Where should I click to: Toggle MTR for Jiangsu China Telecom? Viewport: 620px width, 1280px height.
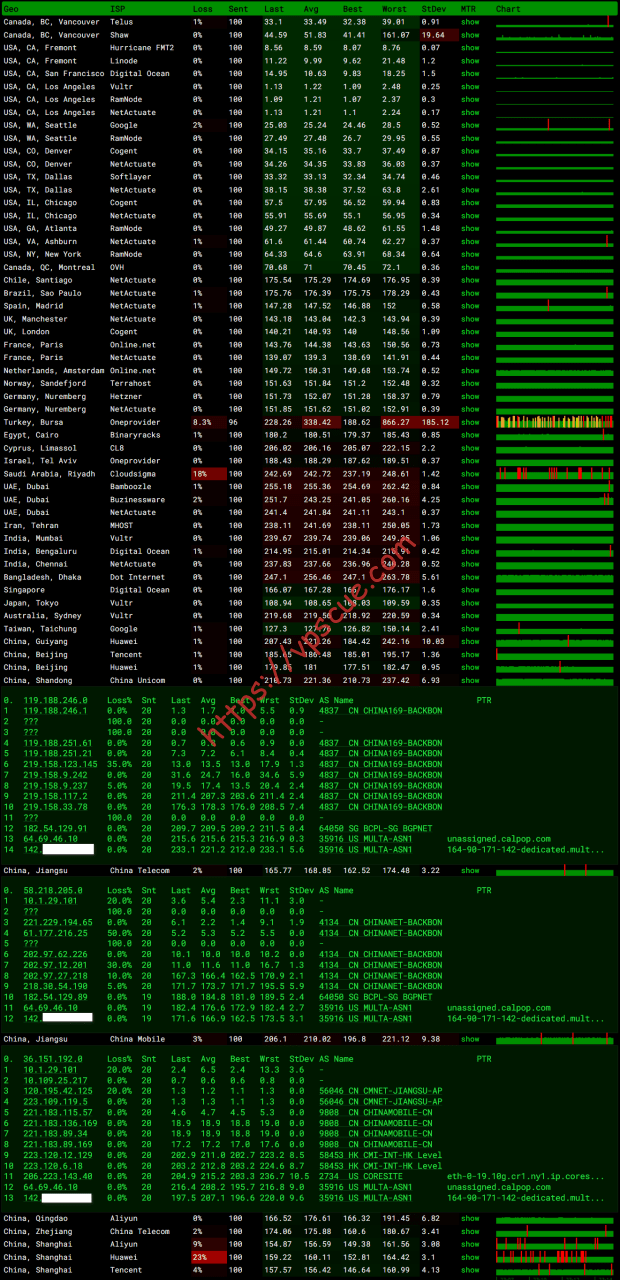coord(470,871)
